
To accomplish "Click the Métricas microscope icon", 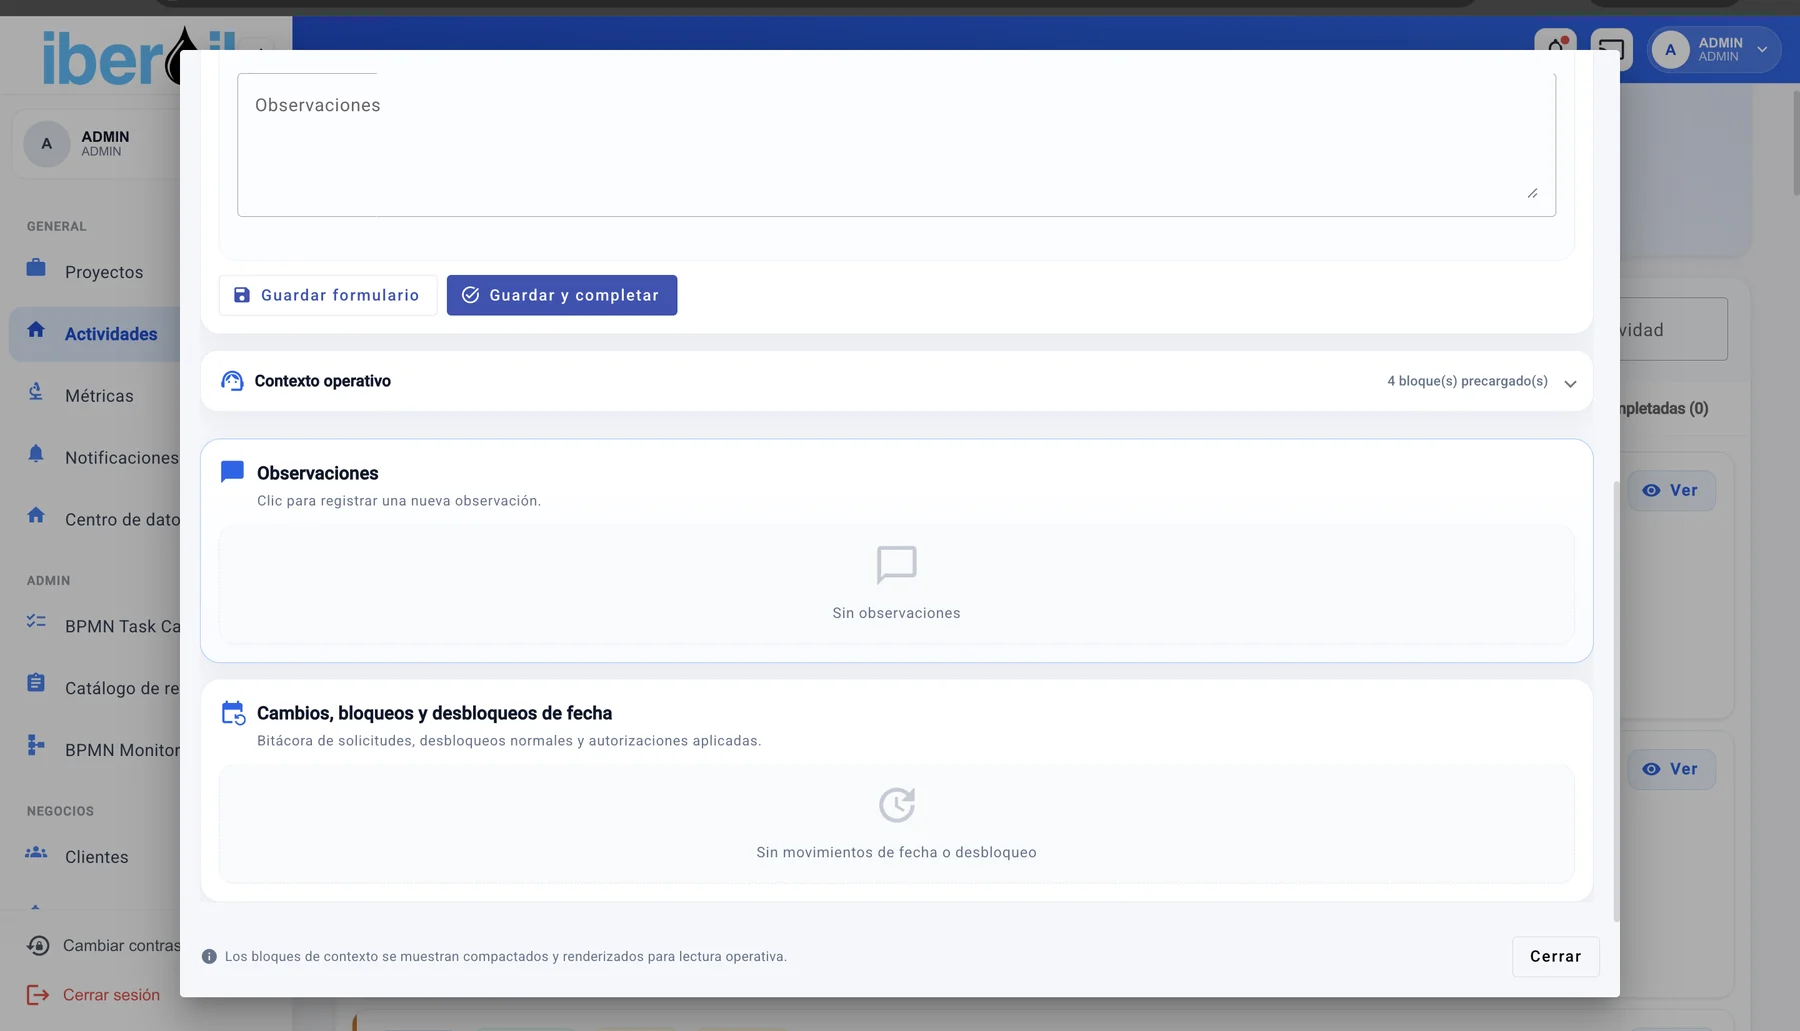I will pyautogui.click(x=36, y=392).
